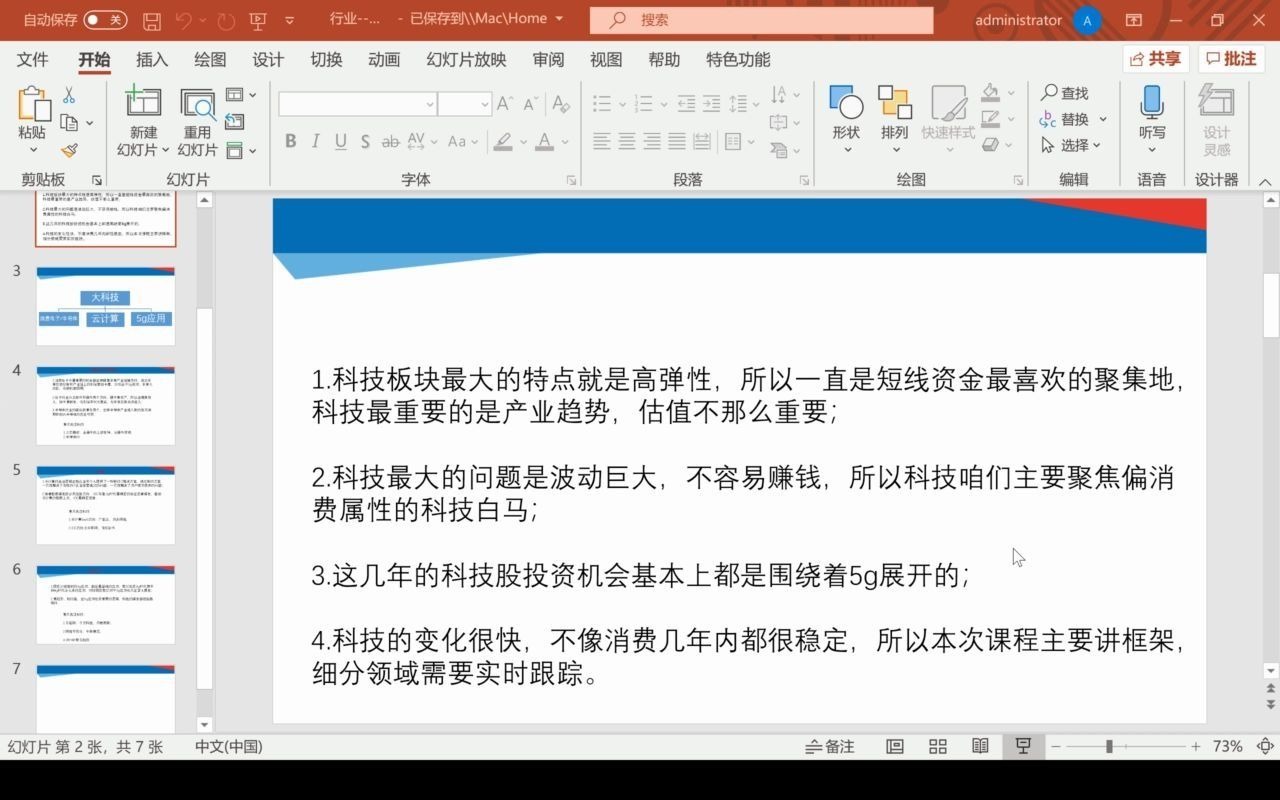
Task: Decrease font size icon
Action: (533, 104)
